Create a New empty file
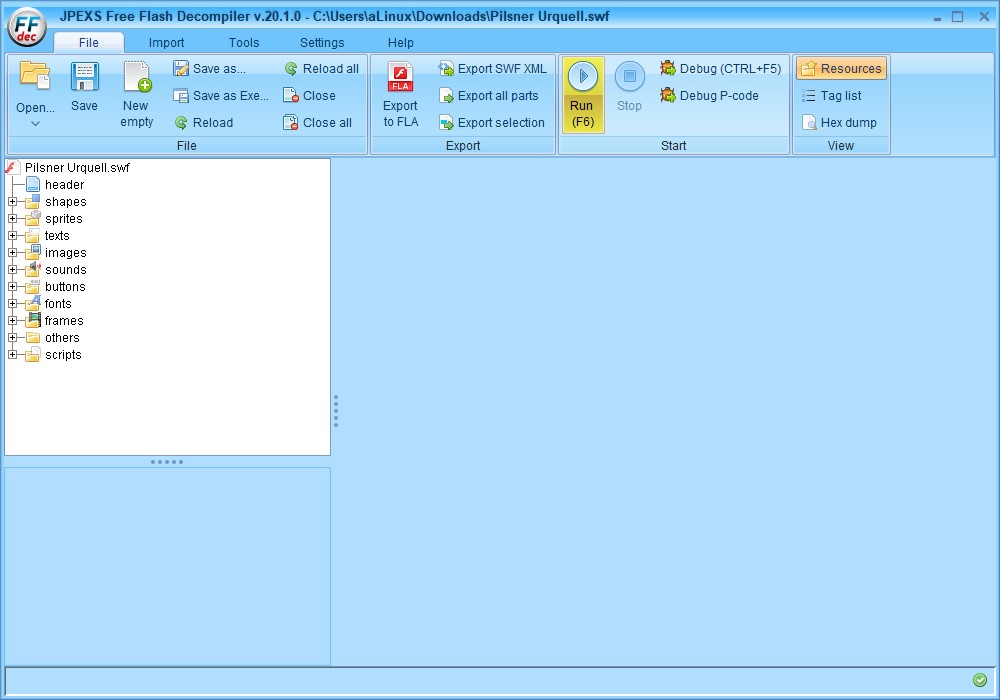Screen dimensions: 1000x700 136,94
